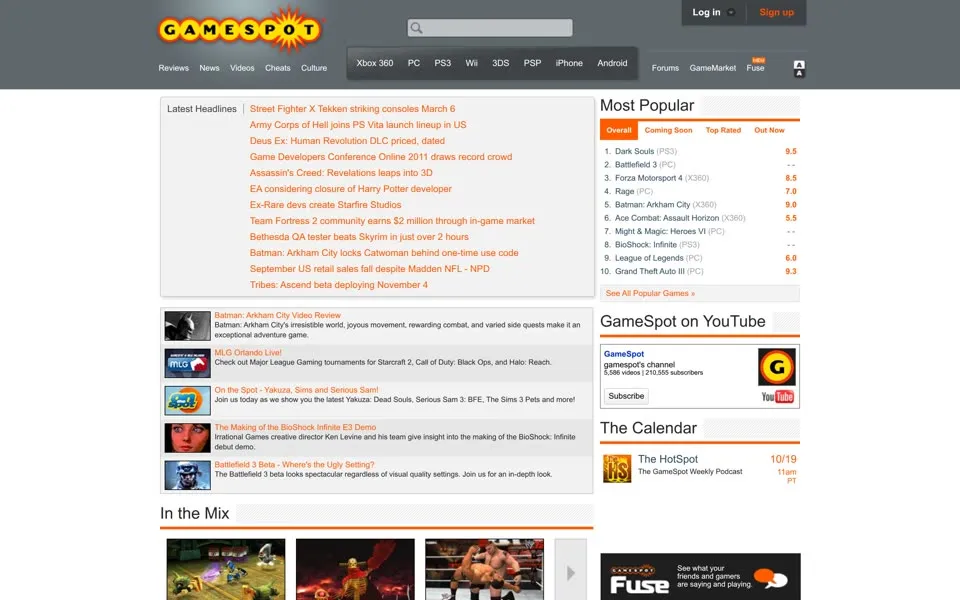Open Bethesda QA tester Skyrim headline
This screenshot has height=600, width=960.
(359, 236)
